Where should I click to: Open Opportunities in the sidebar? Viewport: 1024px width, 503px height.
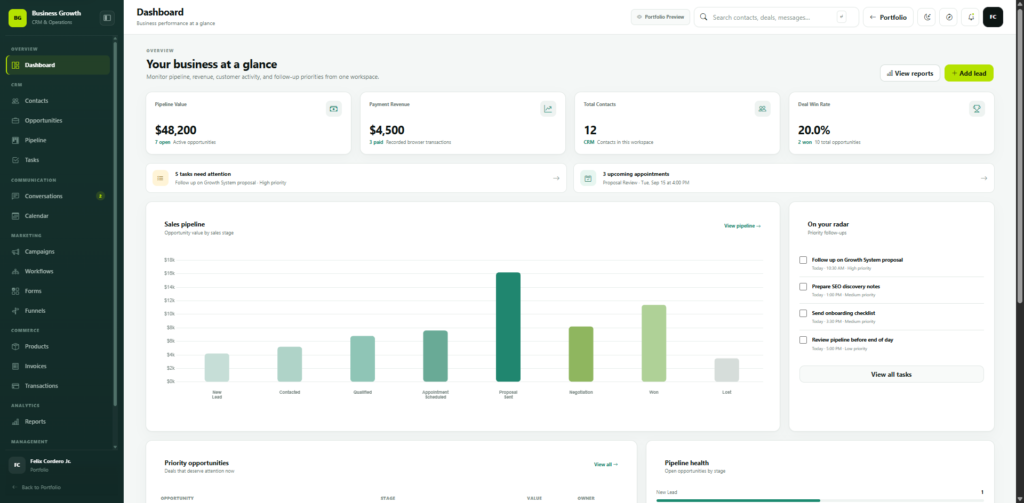point(58,120)
